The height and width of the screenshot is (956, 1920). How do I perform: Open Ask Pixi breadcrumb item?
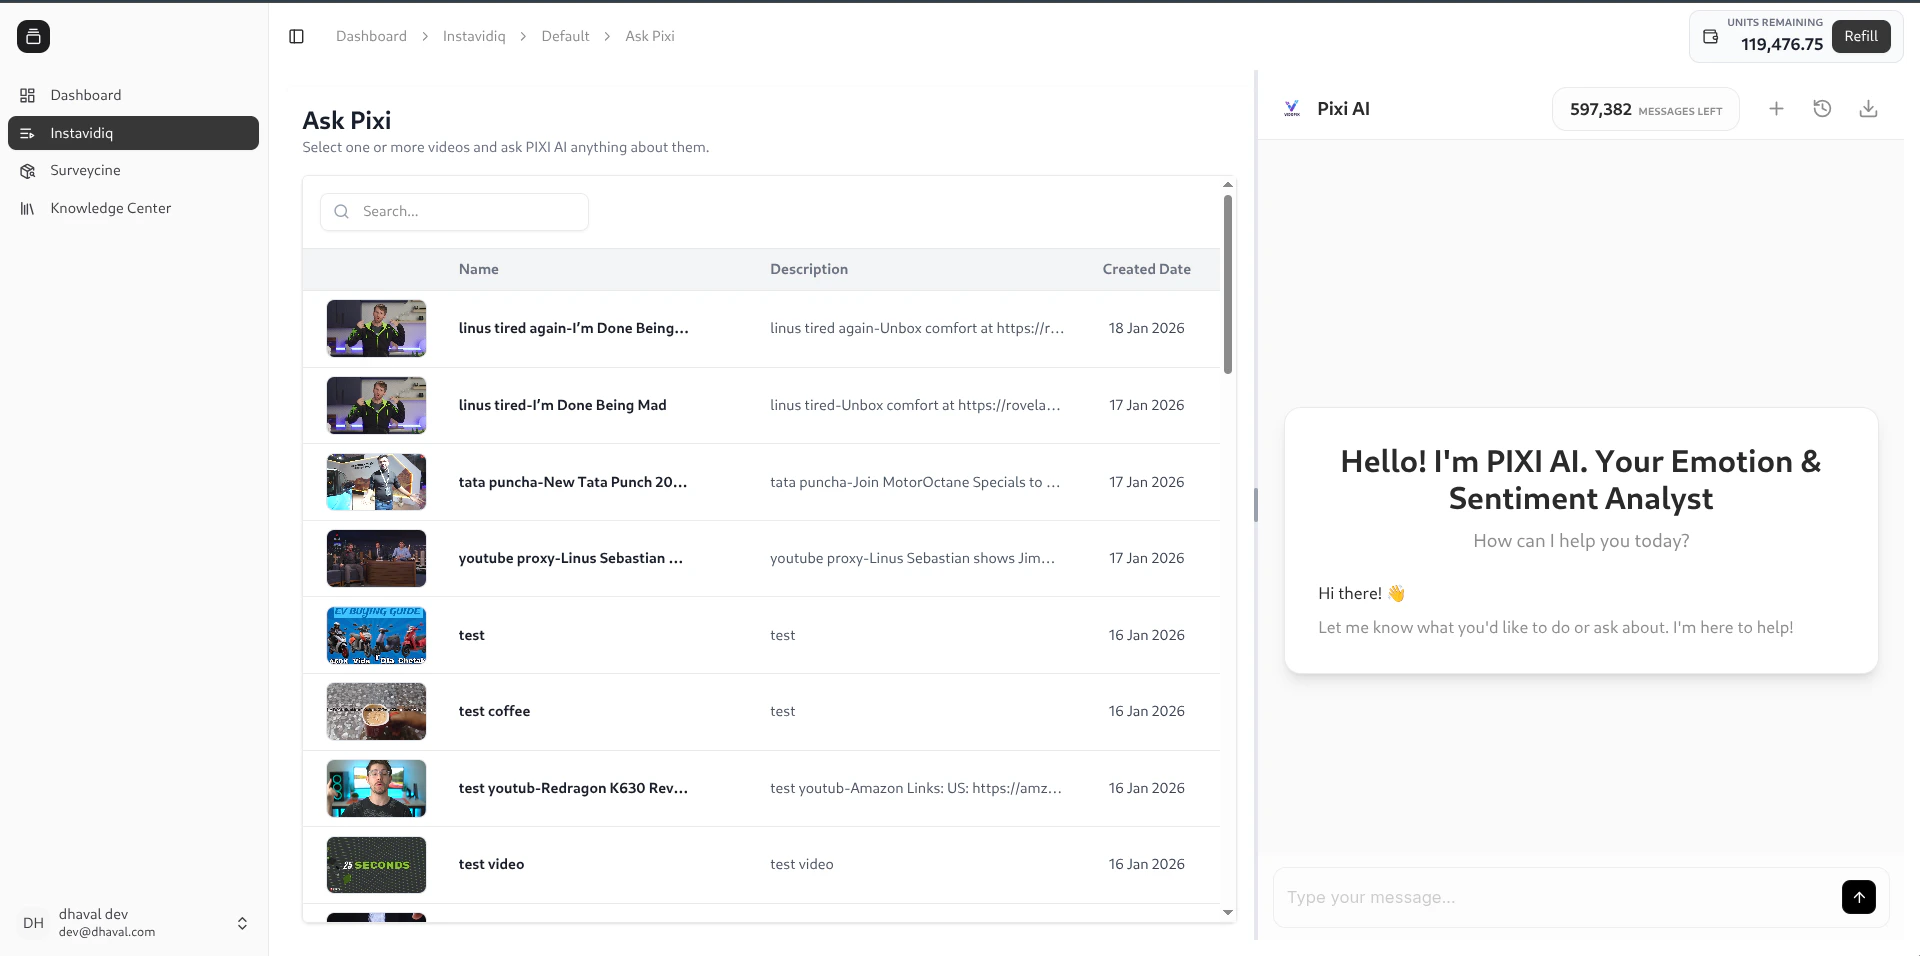[648, 36]
